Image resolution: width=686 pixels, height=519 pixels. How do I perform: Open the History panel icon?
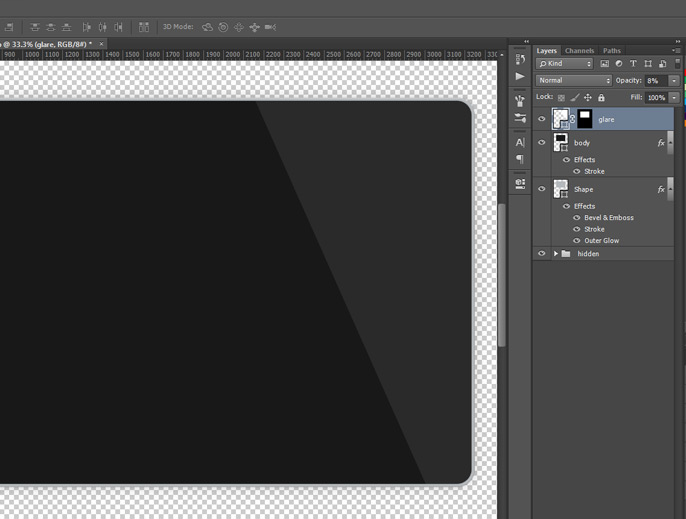click(x=520, y=59)
